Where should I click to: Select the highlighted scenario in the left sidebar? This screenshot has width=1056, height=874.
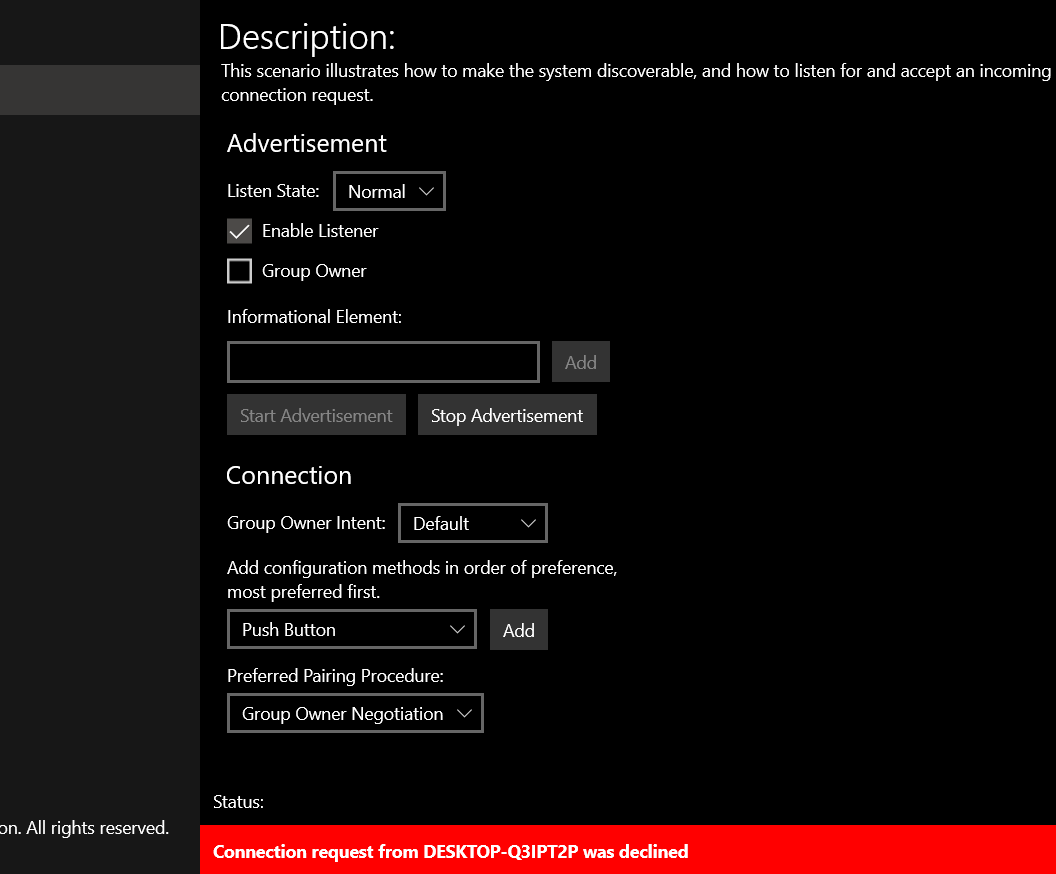tap(99, 89)
